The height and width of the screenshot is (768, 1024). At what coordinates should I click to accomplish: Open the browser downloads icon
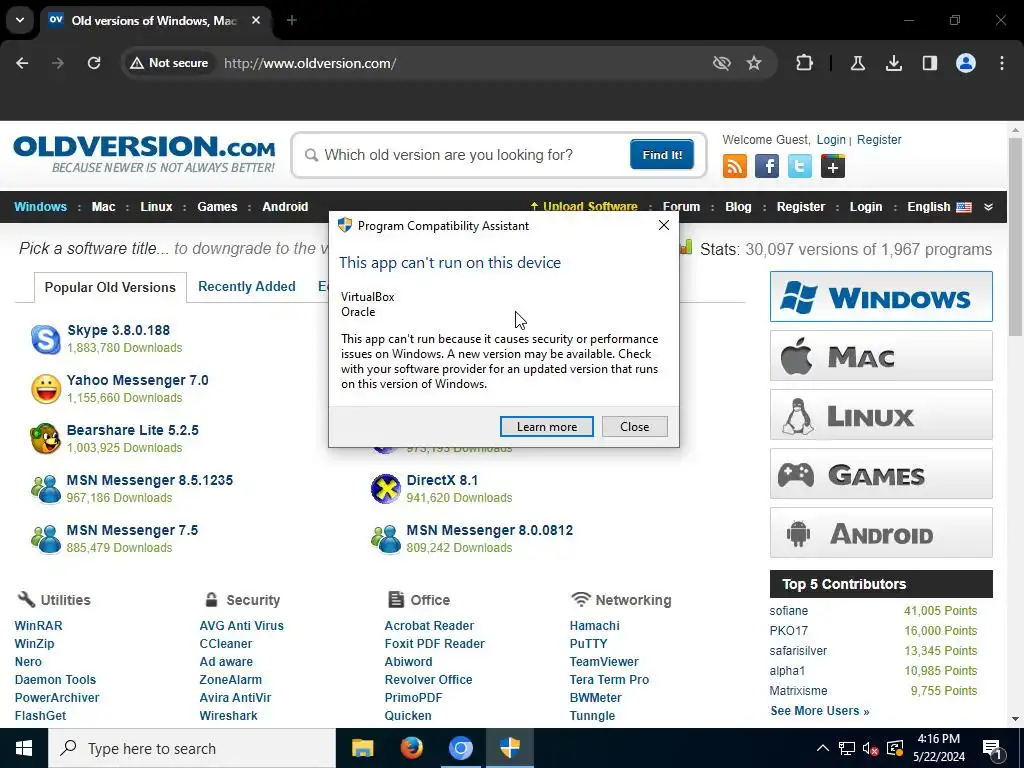pyautogui.click(x=893, y=63)
